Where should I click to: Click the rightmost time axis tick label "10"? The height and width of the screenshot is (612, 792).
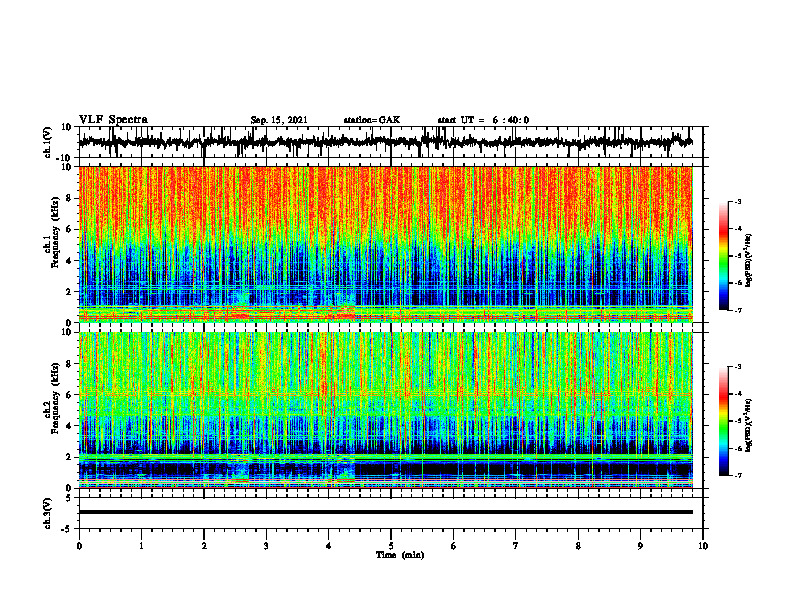click(703, 546)
